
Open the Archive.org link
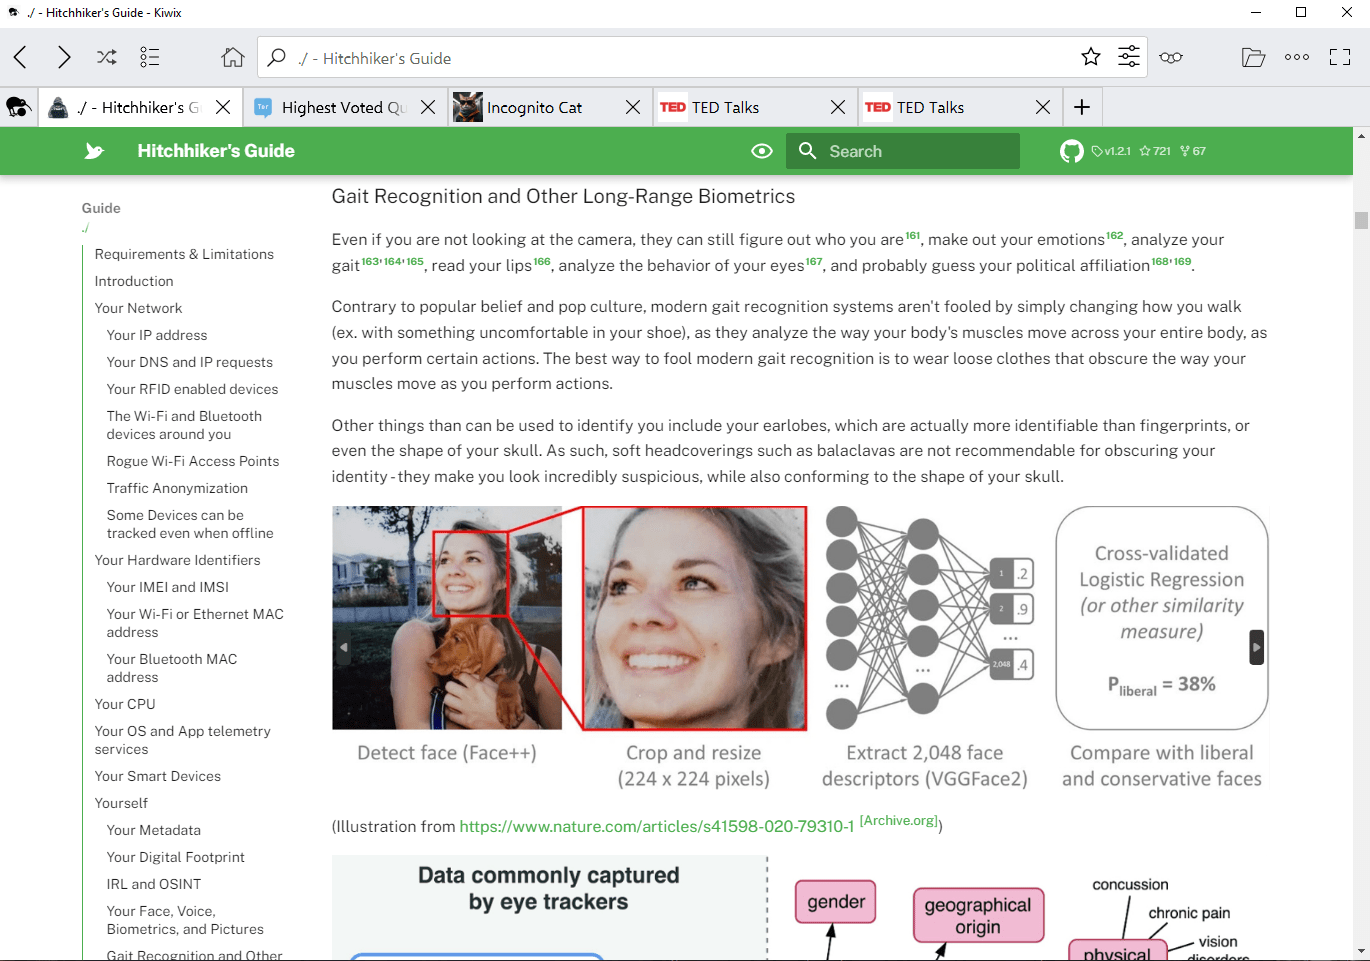(x=899, y=820)
